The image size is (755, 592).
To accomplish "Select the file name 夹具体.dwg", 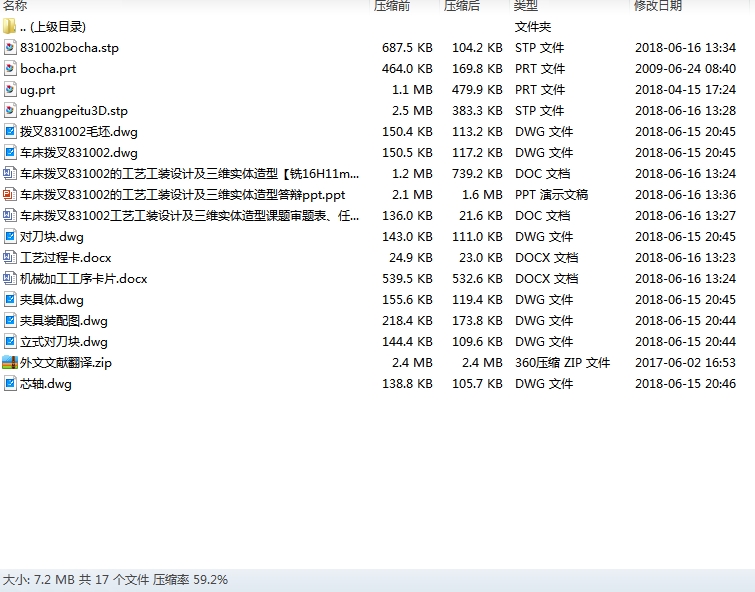I will [x=52, y=300].
